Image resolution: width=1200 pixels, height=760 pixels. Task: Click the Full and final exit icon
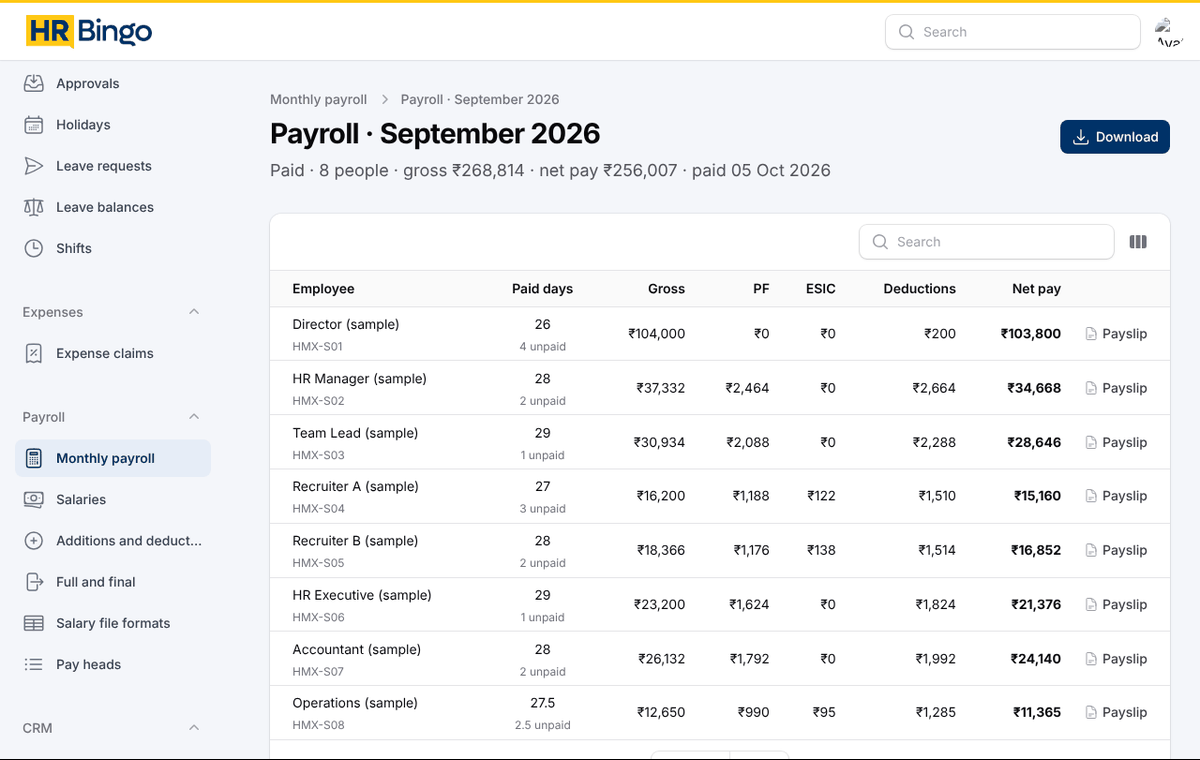[x=34, y=582]
